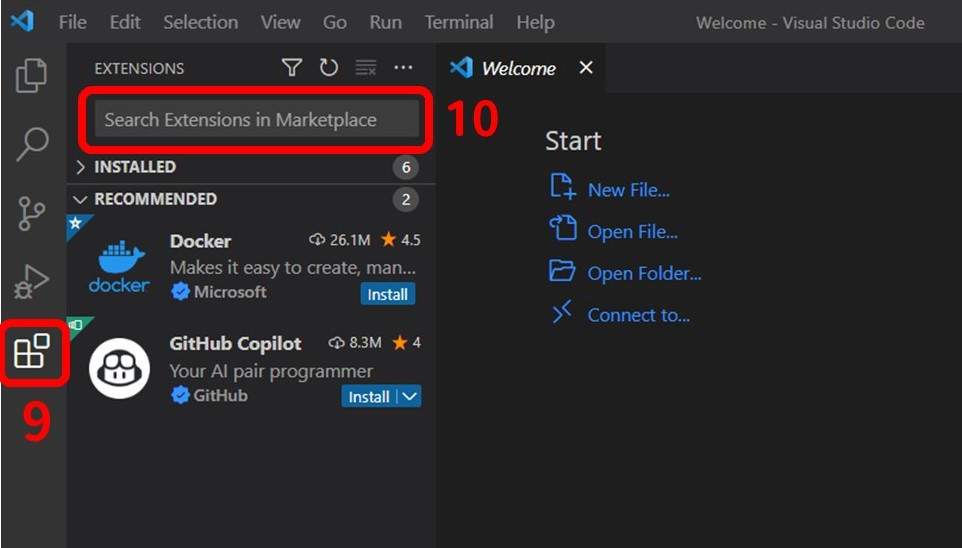Focus the Search Extensions in Marketplace field
Screen dimensions: 962x548
tap(256, 119)
